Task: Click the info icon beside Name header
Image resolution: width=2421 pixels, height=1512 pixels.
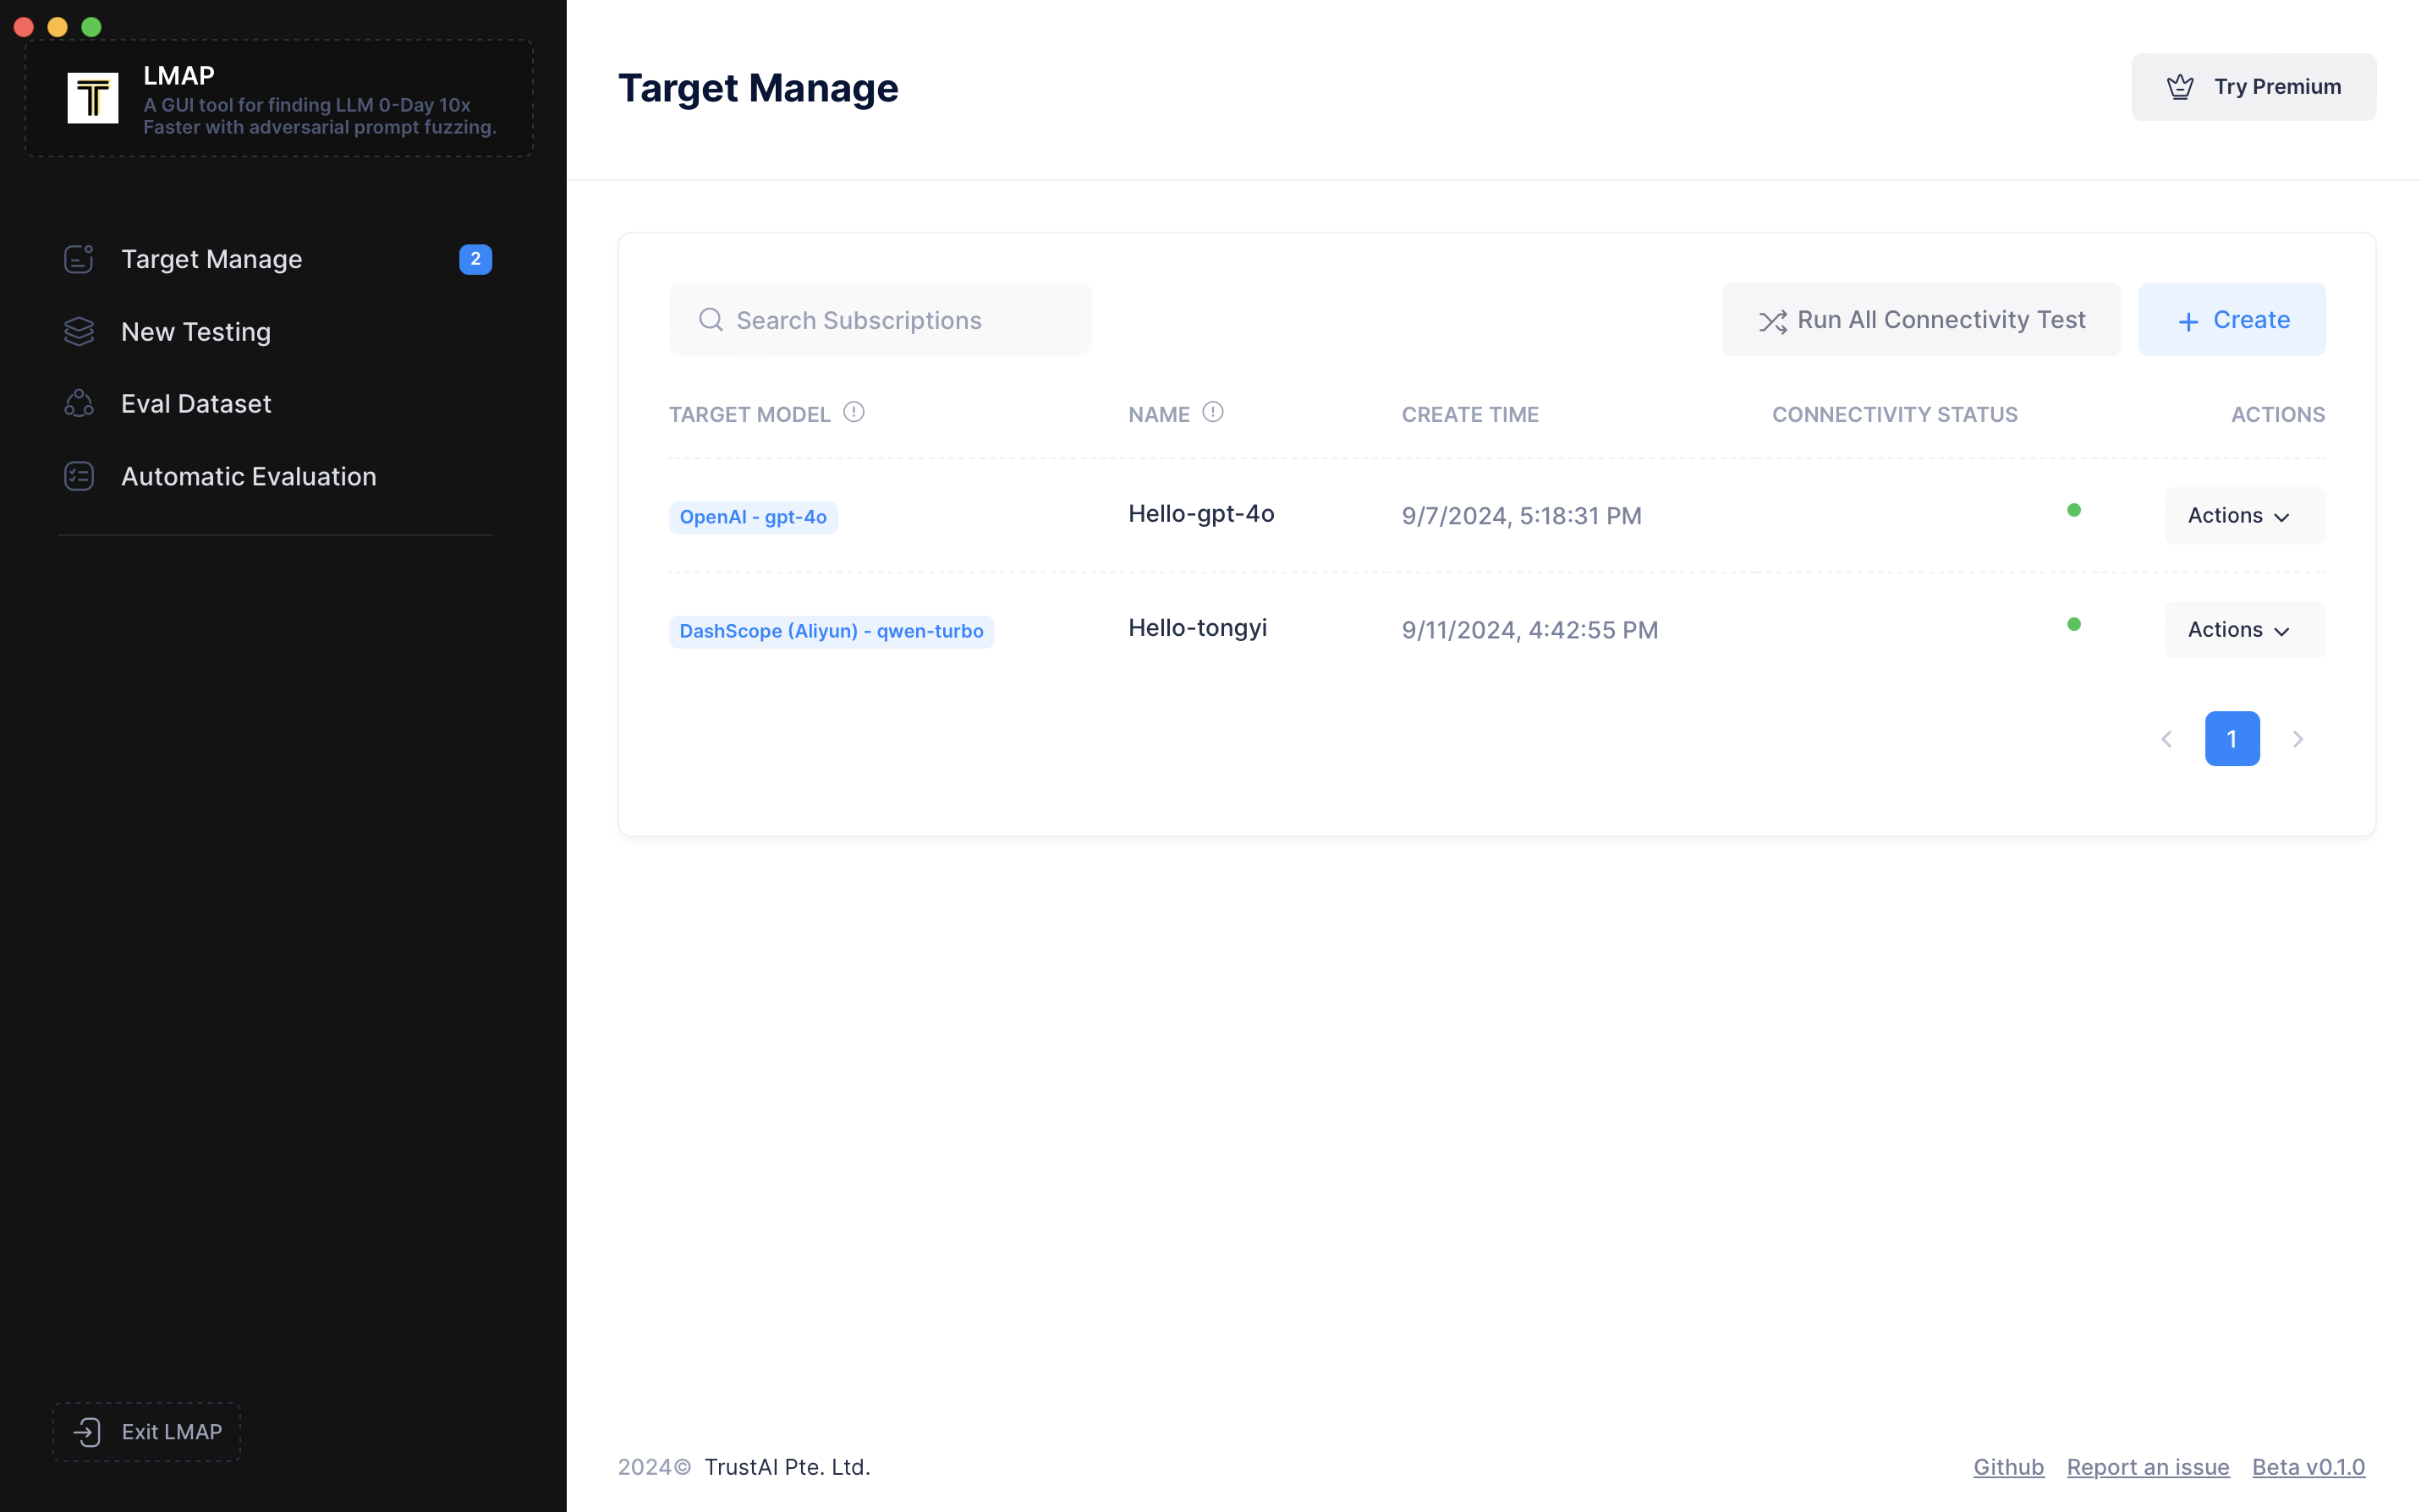Action: [x=1212, y=412]
